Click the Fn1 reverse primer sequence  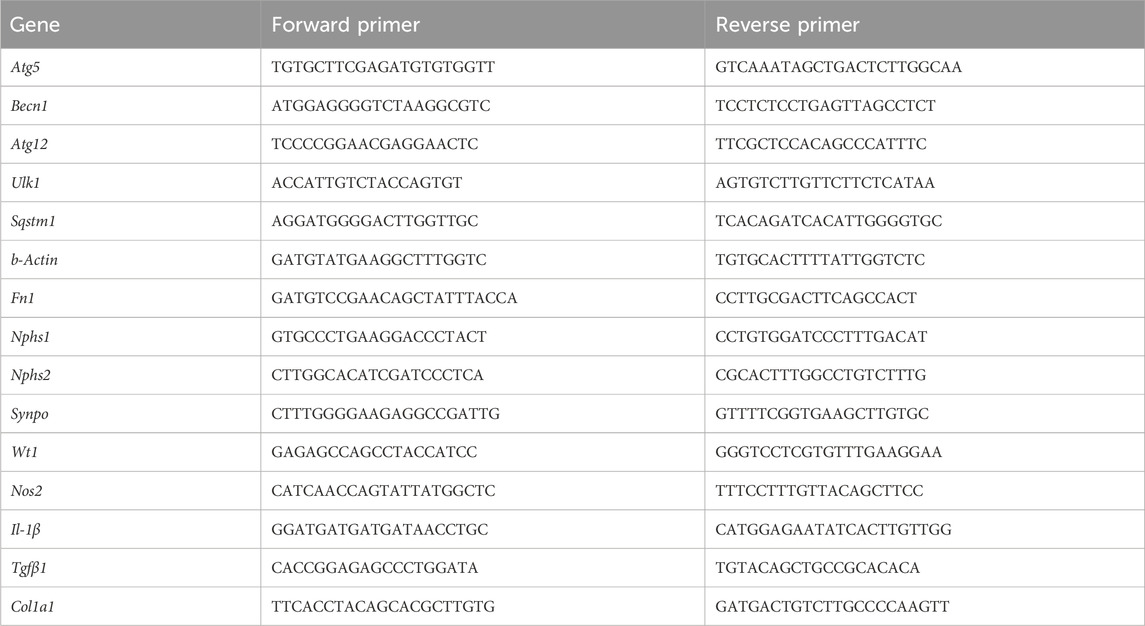pyautogui.click(x=803, y=299)
